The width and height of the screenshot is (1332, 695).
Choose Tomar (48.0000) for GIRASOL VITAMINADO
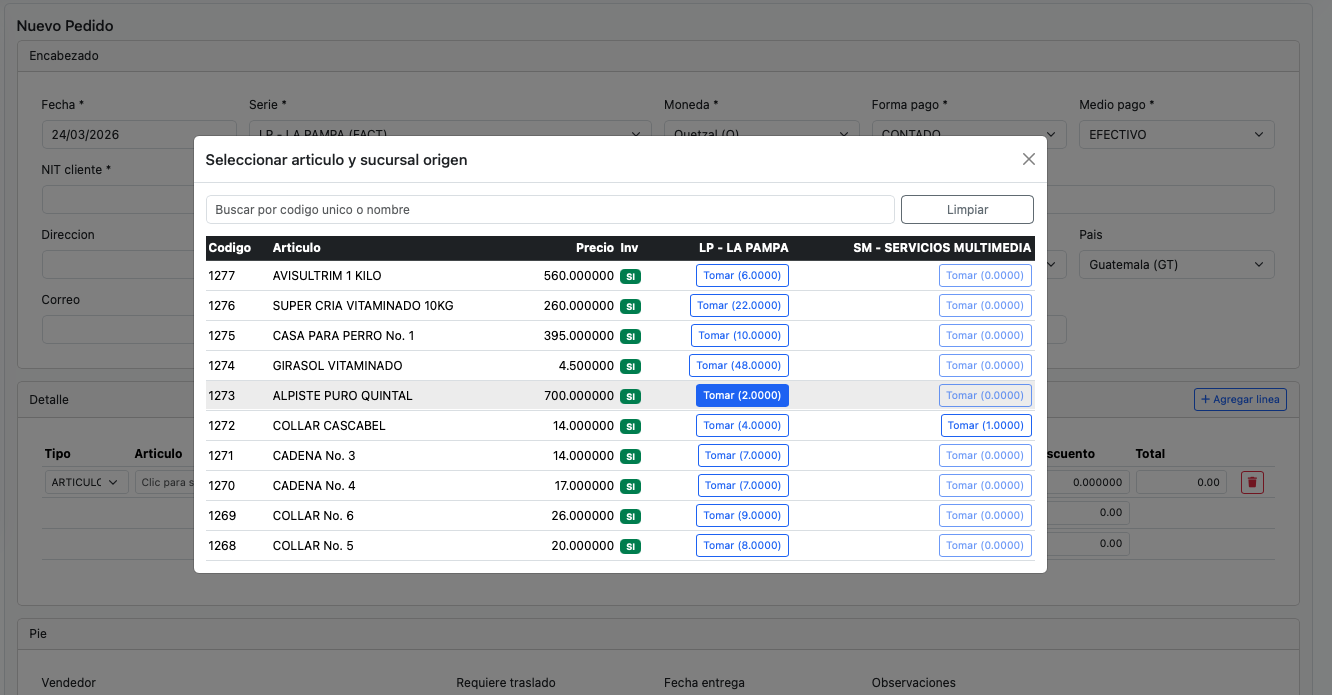pos(739,366)
